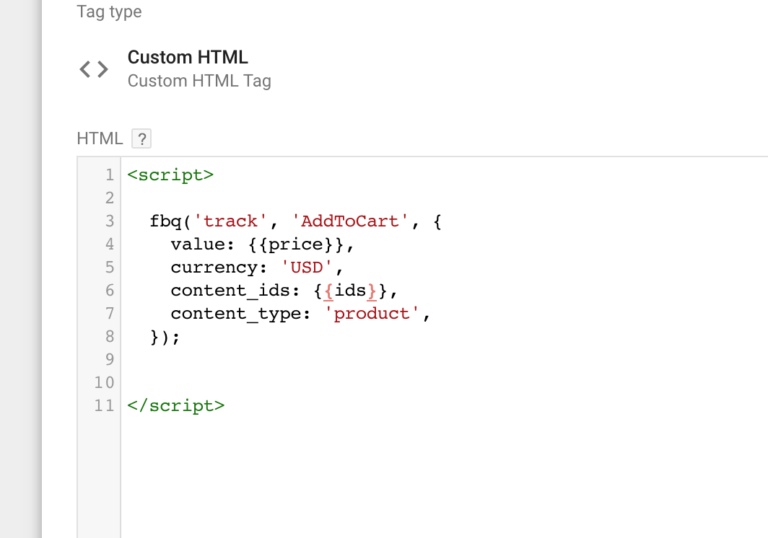Click the fbq track AddToCart line

[295, 221]
